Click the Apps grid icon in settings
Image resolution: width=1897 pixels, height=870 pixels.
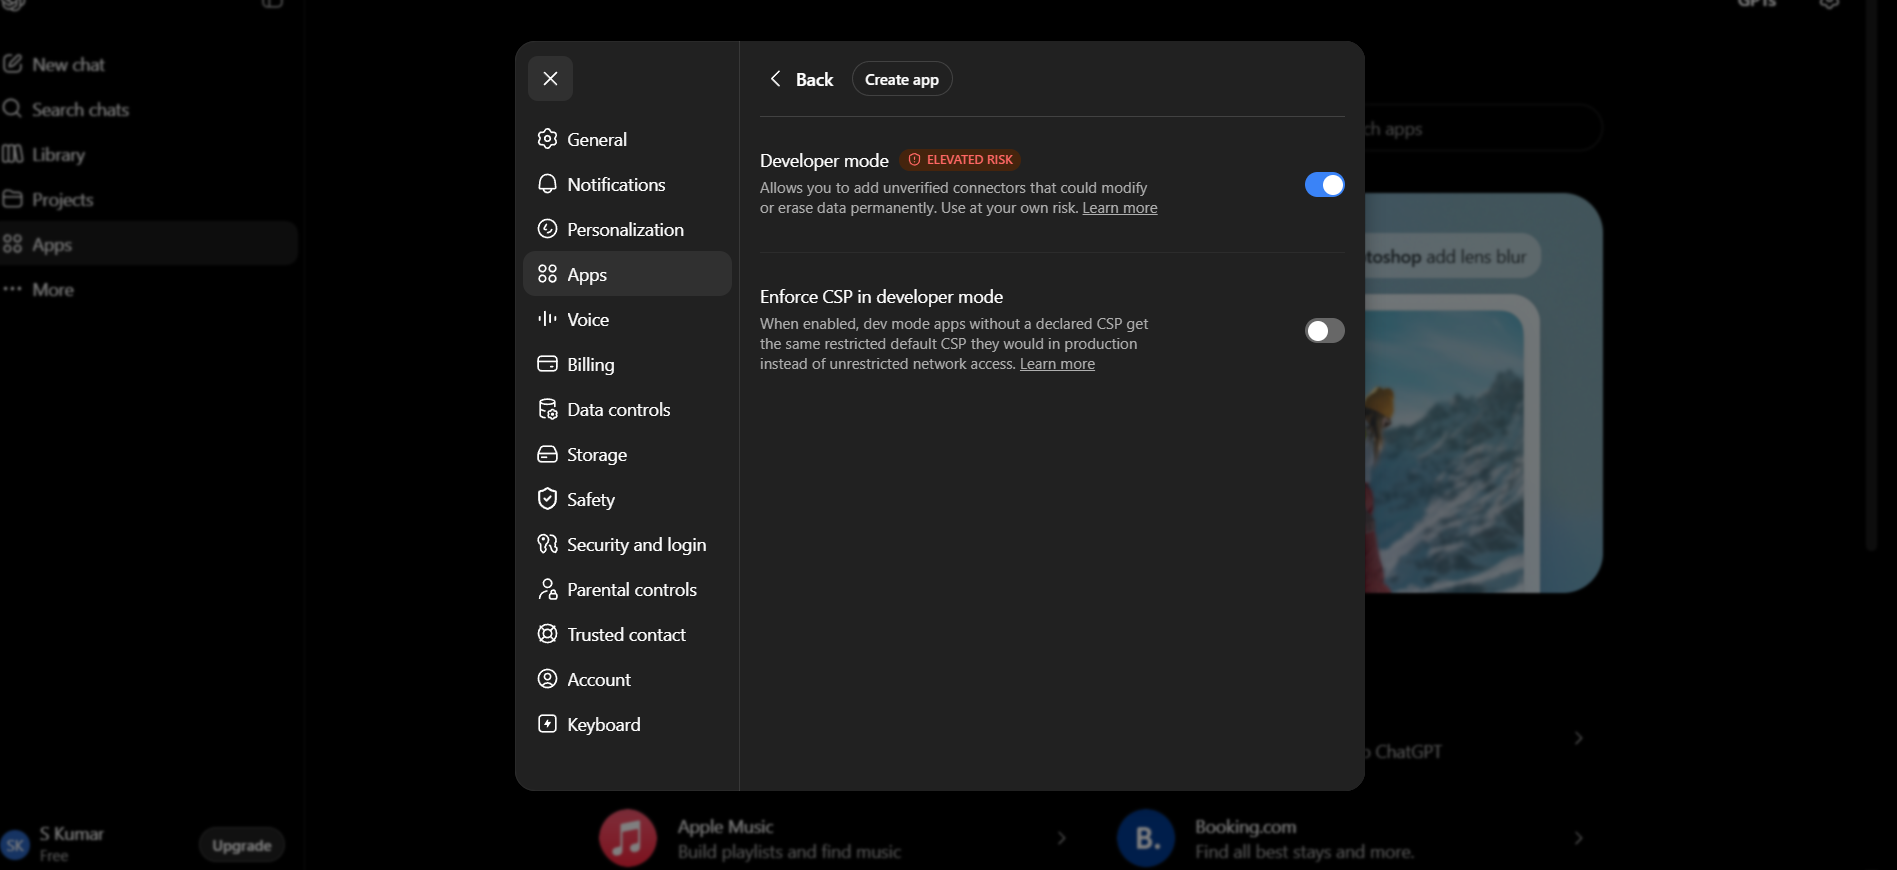(x=547, y=274)
